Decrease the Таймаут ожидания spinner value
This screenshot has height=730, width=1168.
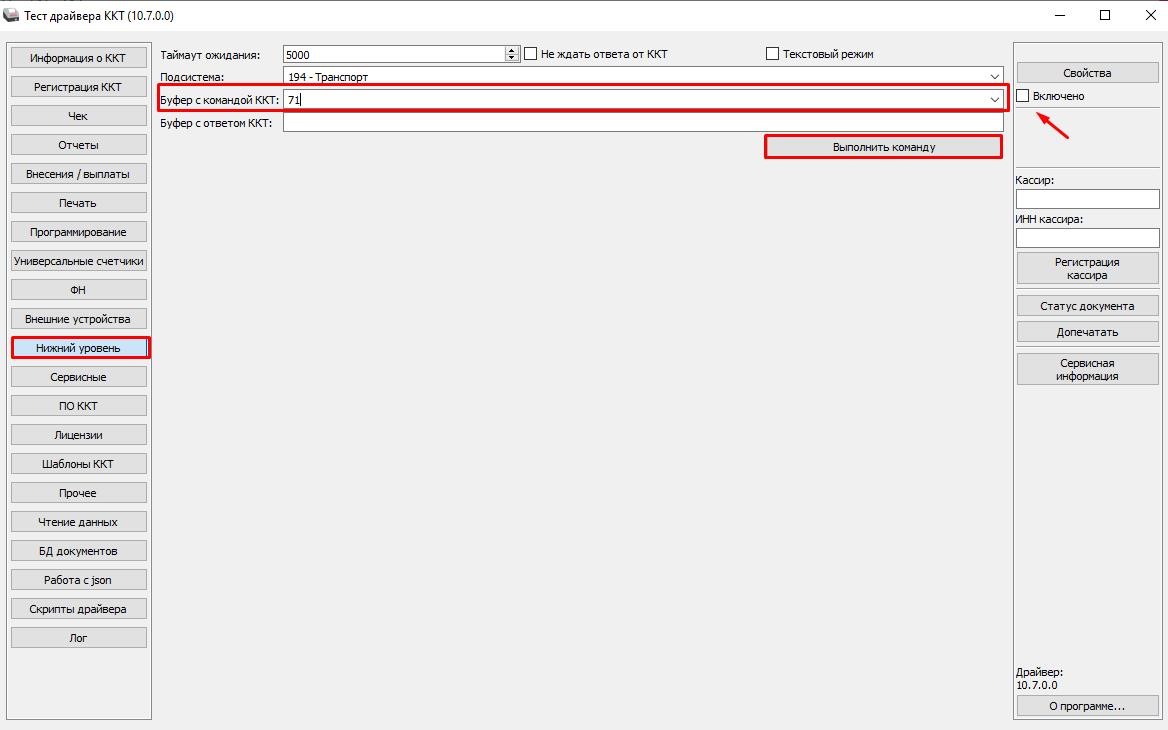click(x=512, y=58)
